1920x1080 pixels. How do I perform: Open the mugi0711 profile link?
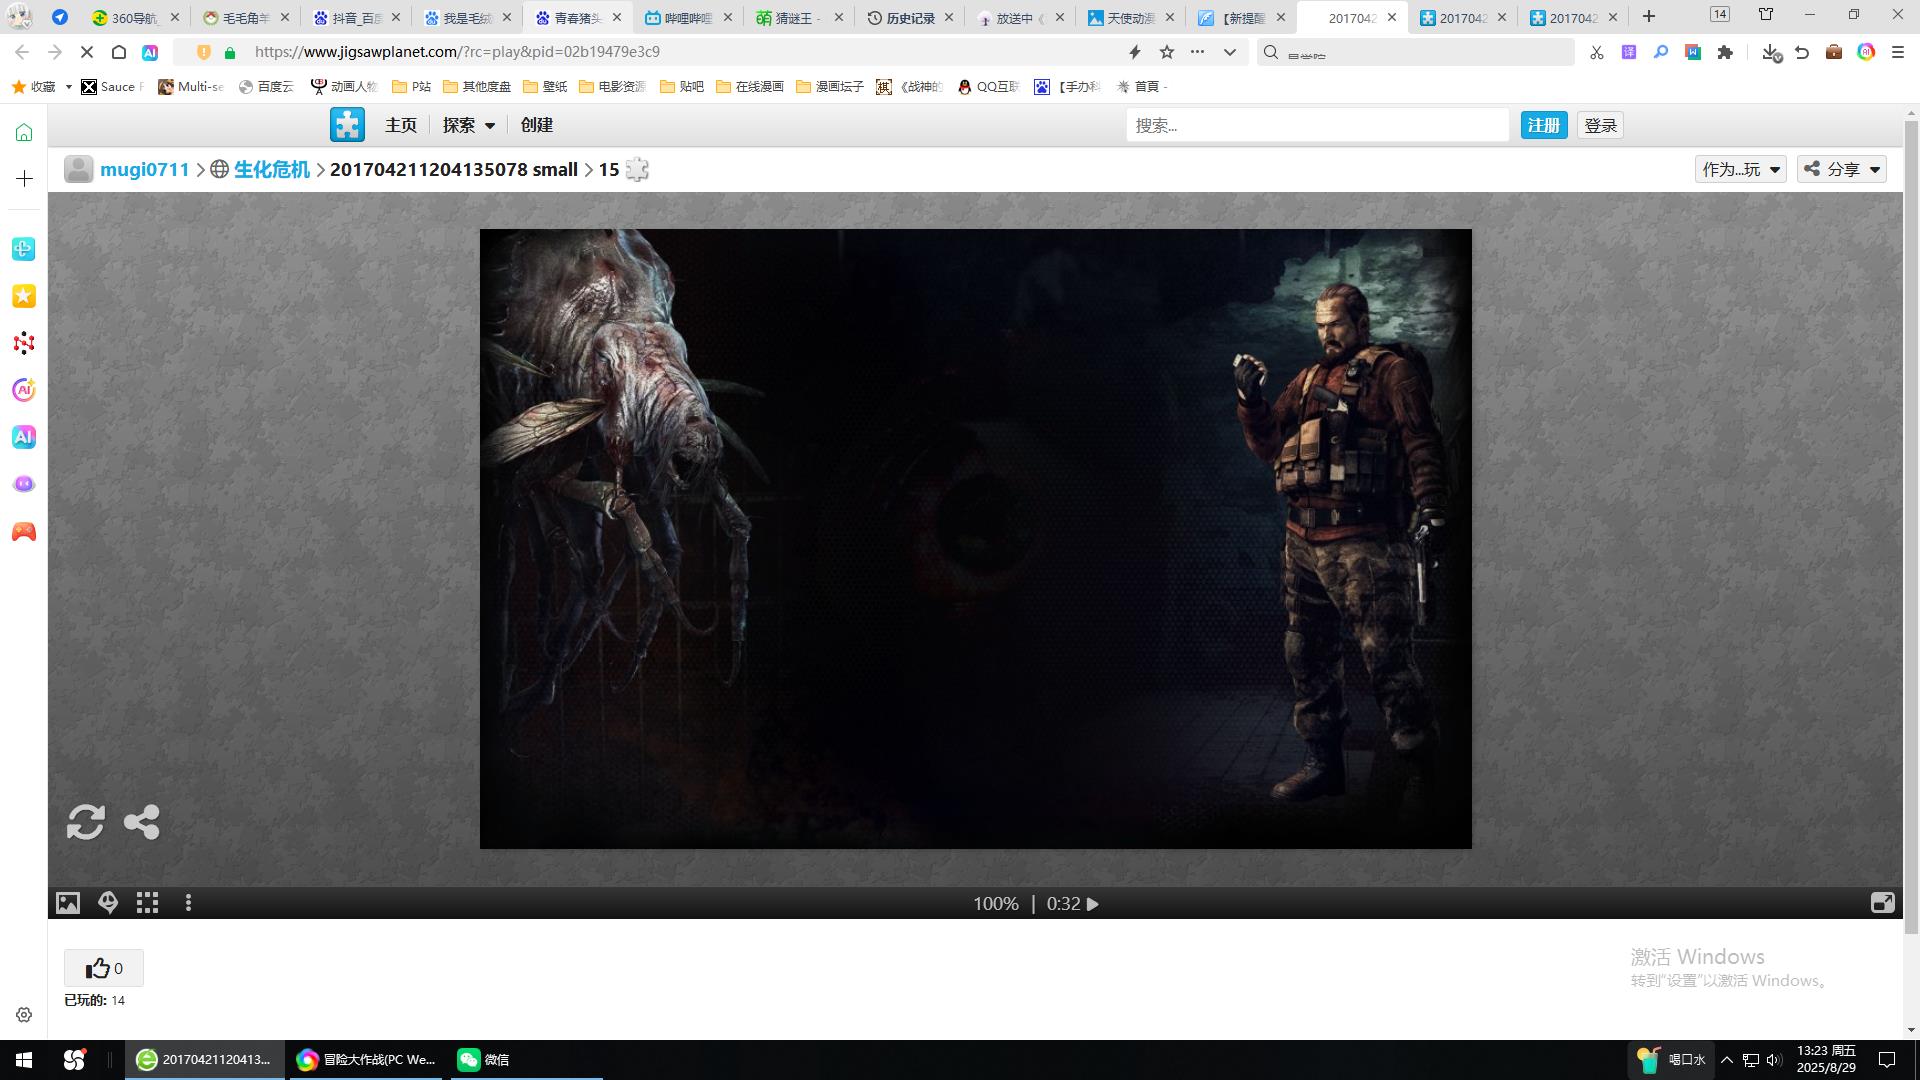tap(144, 169)
